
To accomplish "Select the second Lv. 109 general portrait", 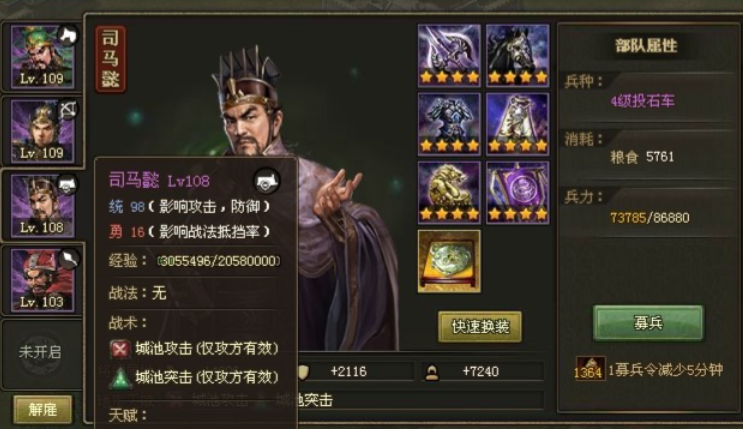I will click(43, 131).
